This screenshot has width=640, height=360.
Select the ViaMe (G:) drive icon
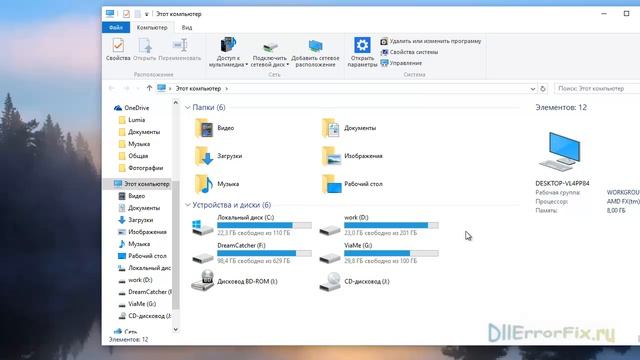330,258
